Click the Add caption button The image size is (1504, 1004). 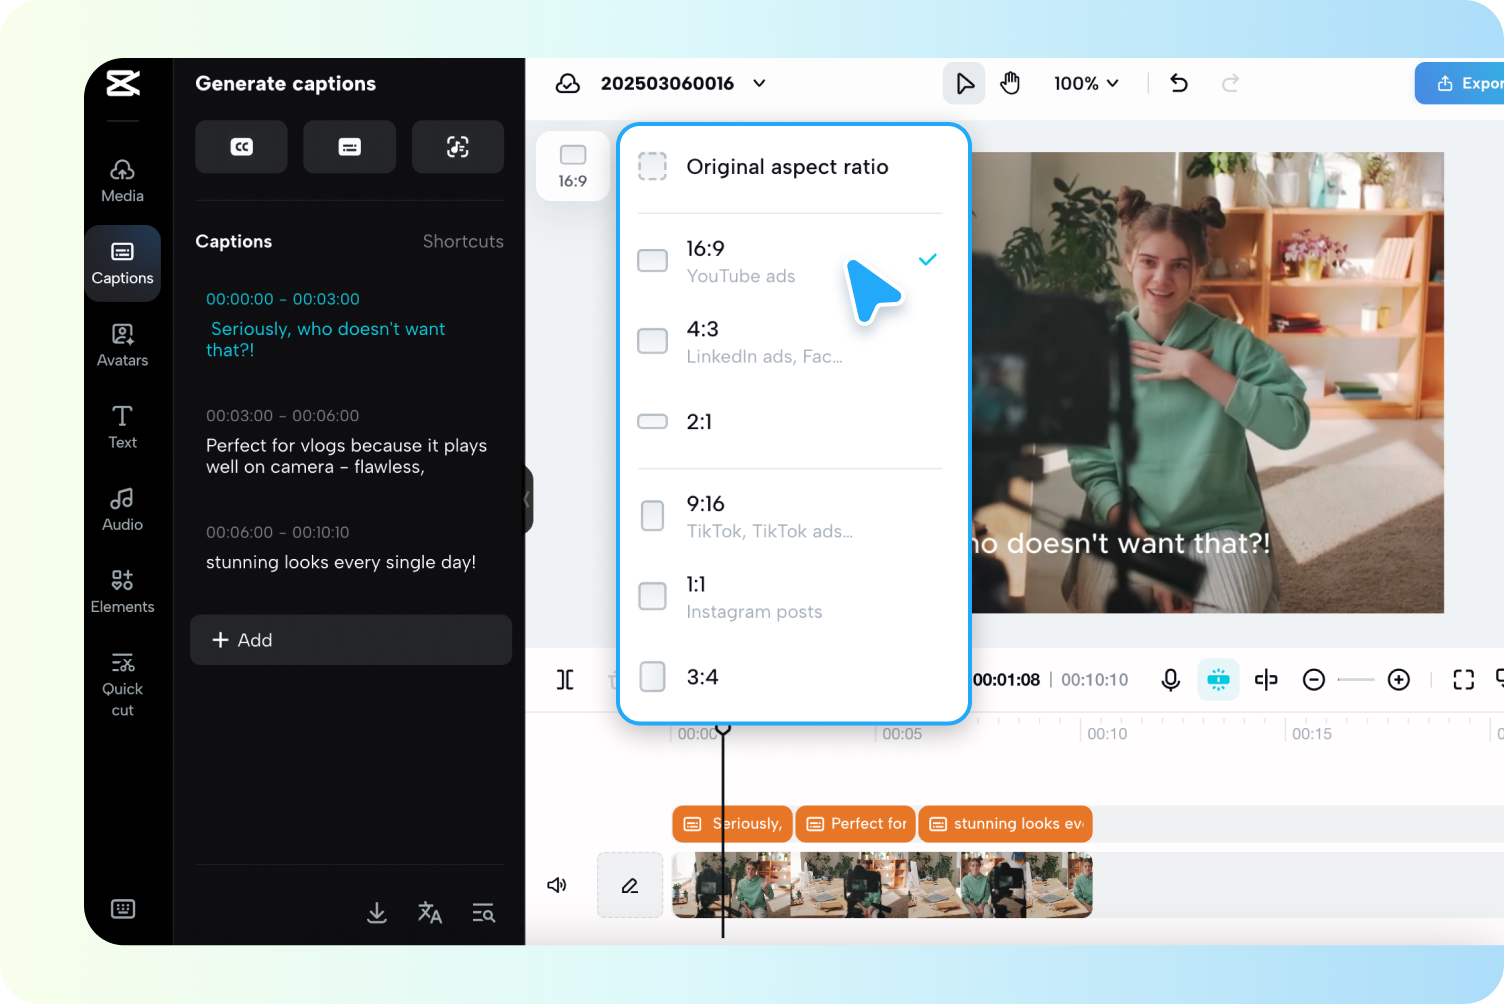pyautogui.click(x=350, y=640)
